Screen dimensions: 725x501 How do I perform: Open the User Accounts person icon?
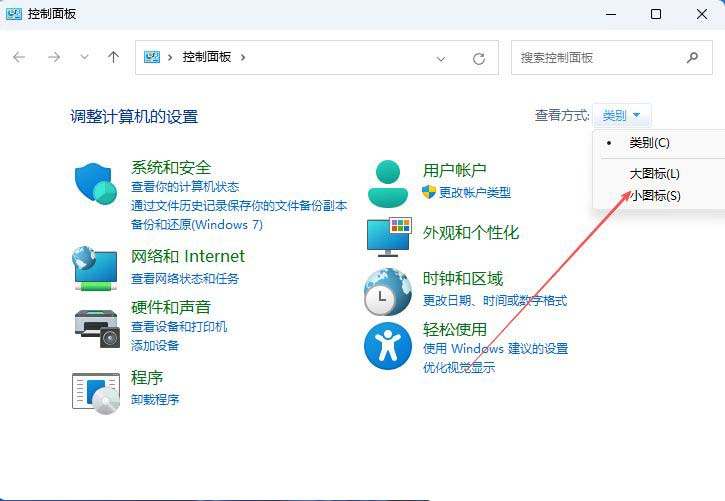[x=388, y=182]
